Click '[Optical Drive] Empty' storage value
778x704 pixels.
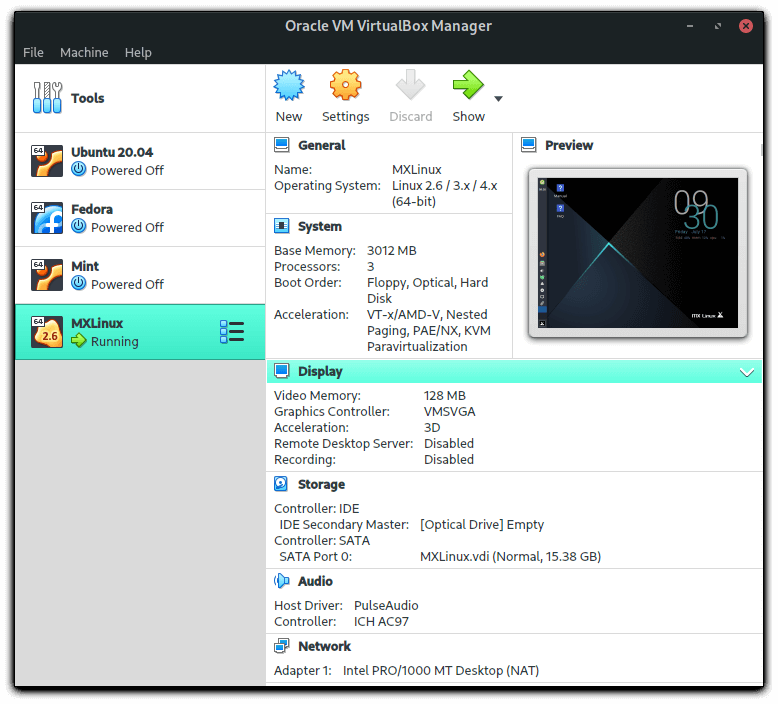(482, 524)
